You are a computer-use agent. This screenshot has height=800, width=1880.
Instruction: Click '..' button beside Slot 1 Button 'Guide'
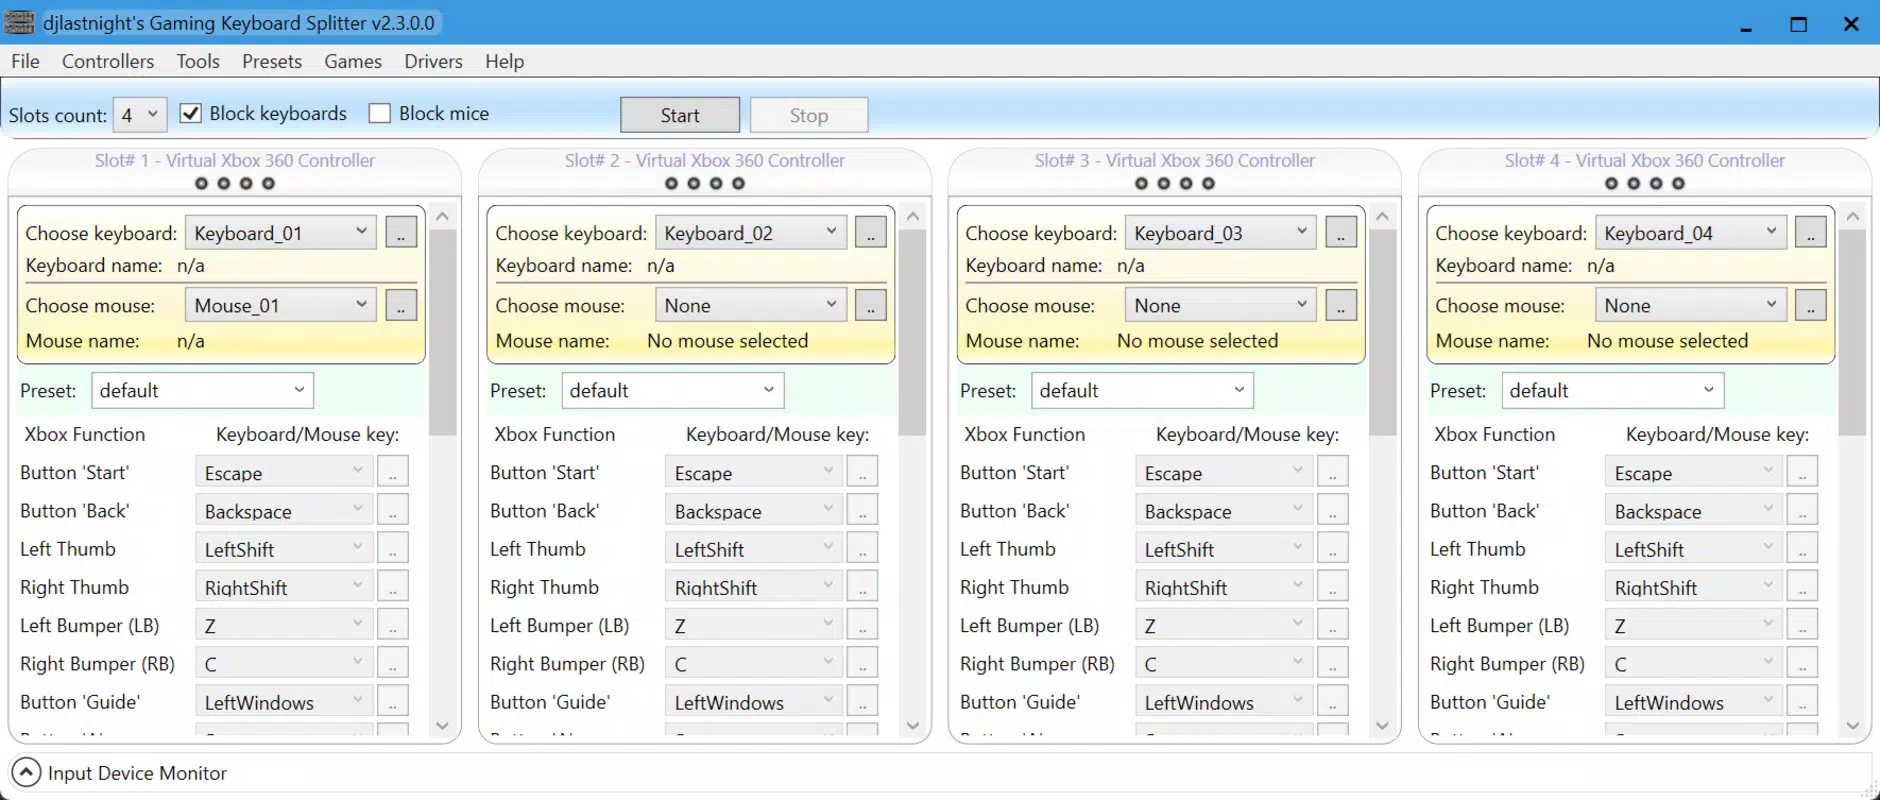[393, 701]
